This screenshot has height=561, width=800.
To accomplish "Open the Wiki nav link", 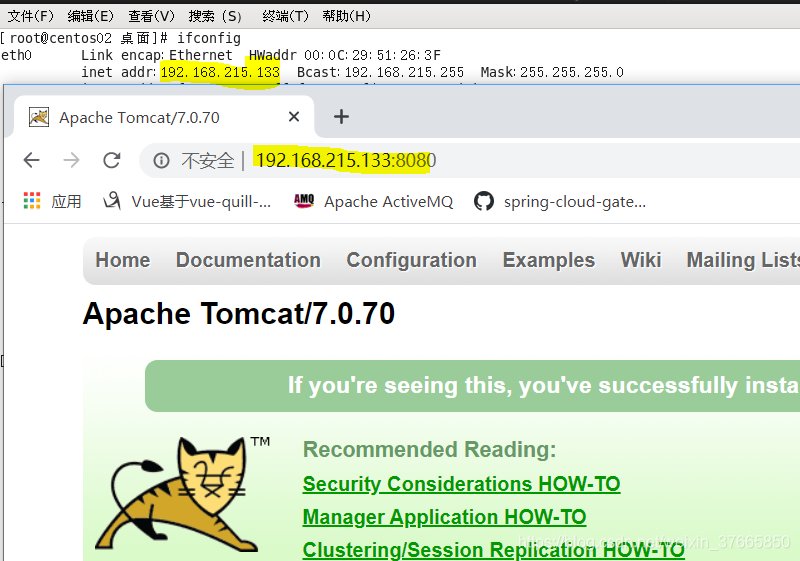I will pos(641,260).
